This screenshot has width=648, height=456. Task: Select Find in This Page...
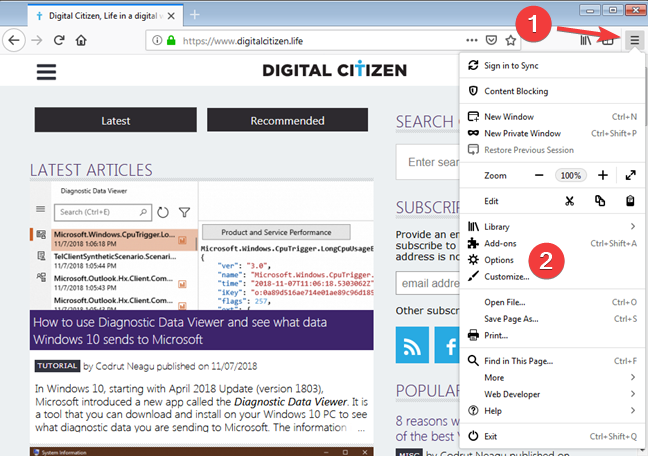point(552,361)
